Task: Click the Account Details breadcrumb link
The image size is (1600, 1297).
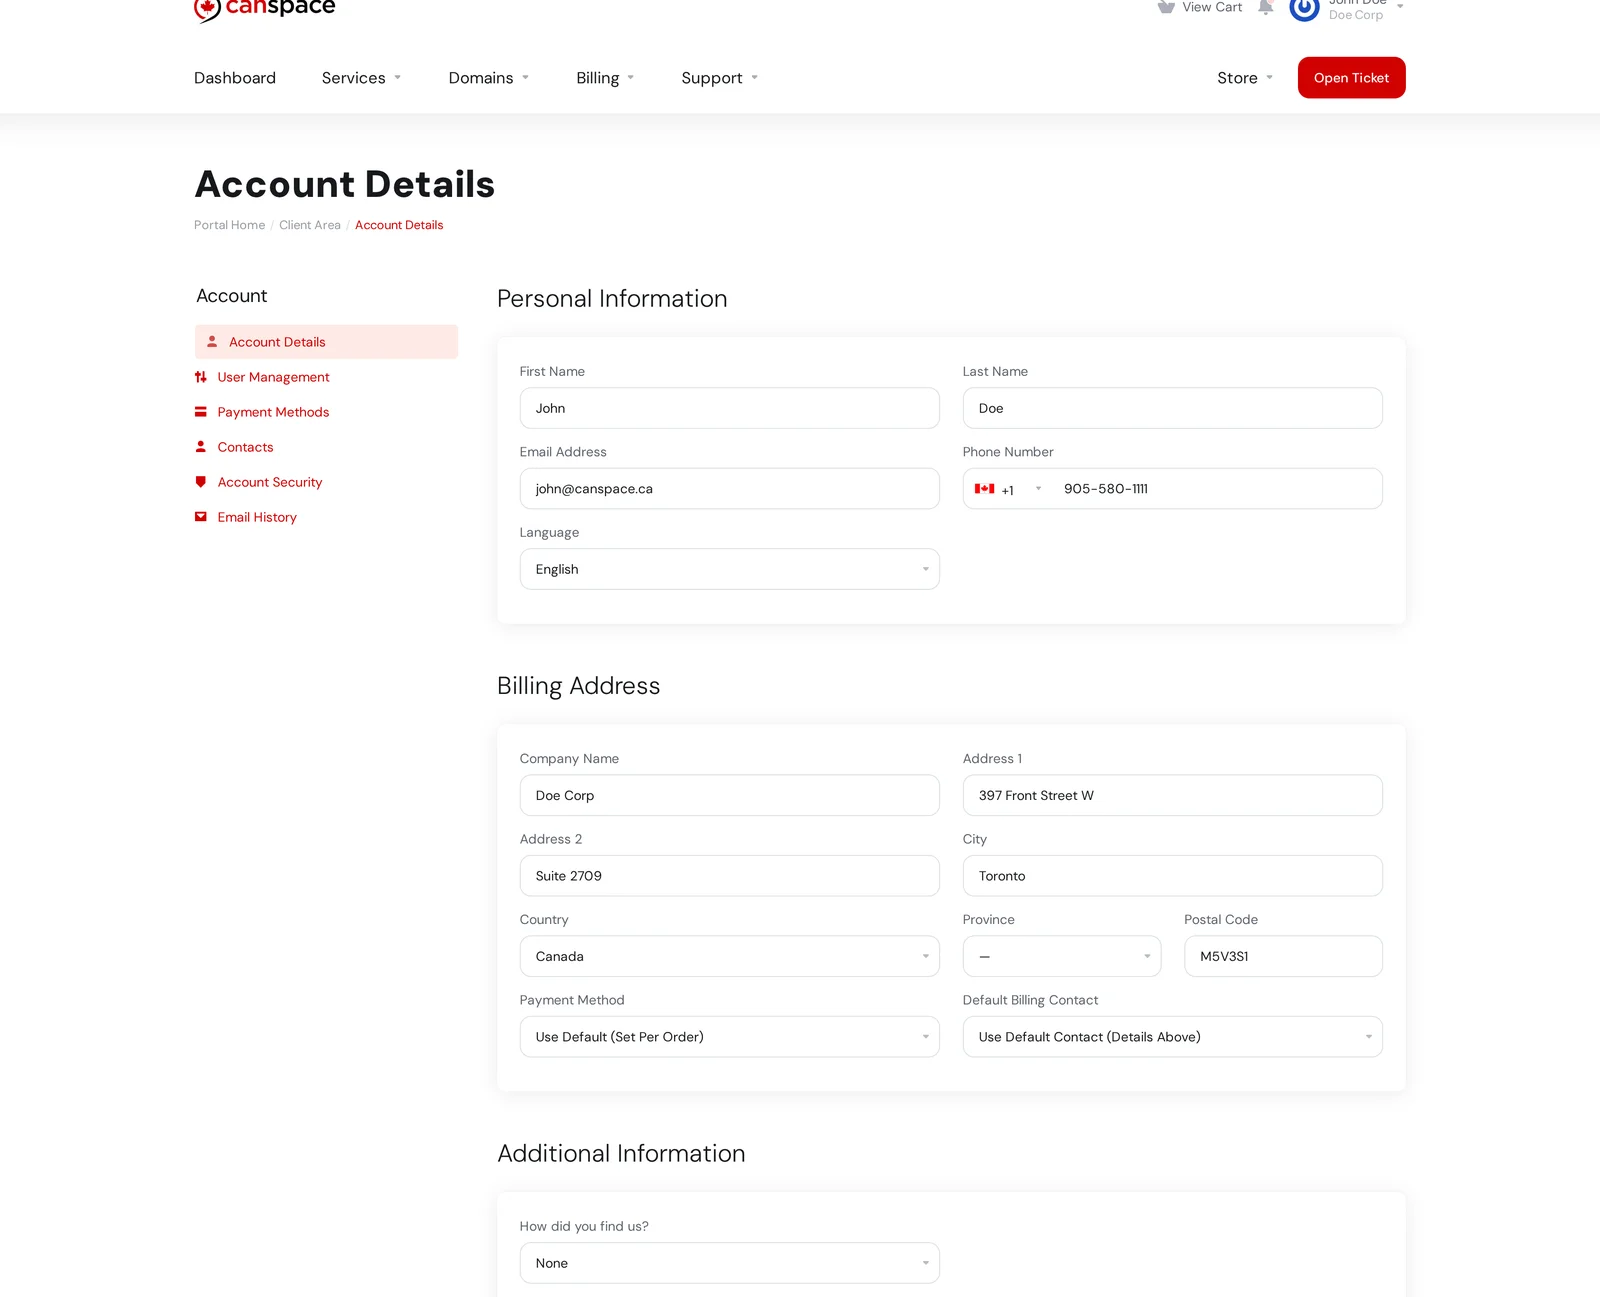Action: pos(399,225)
